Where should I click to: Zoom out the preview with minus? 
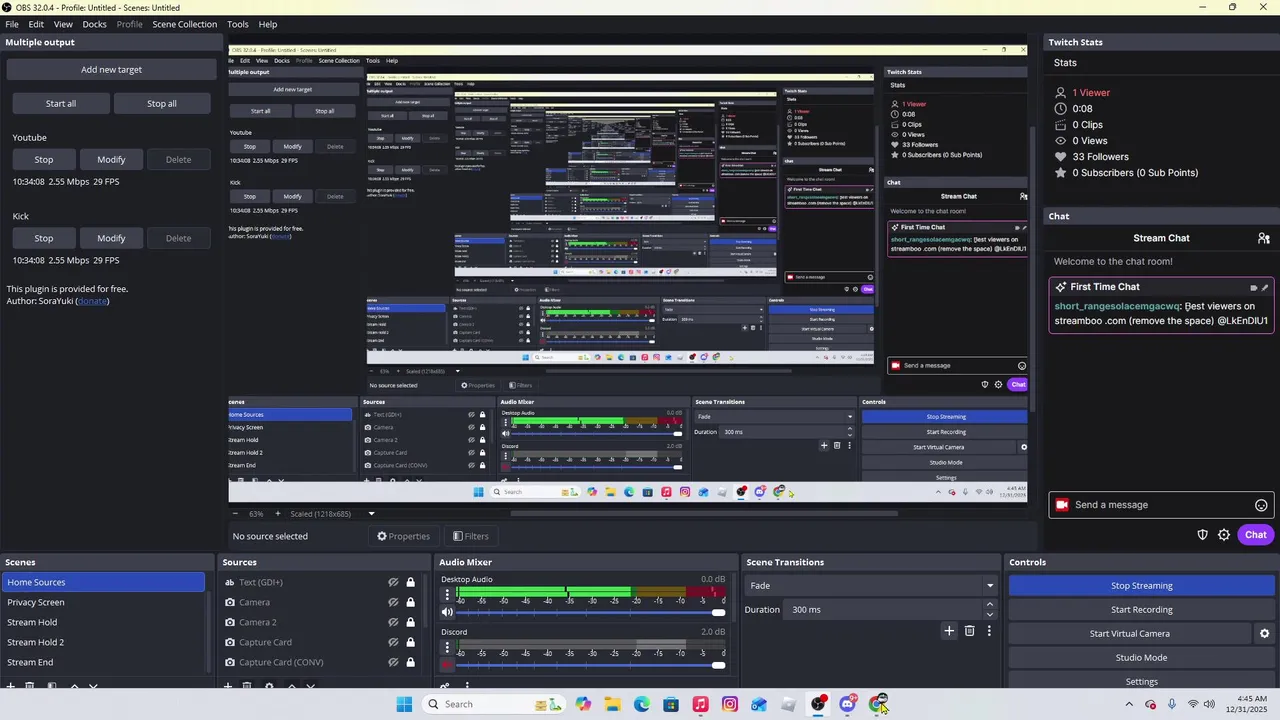[x=237, y=514]
